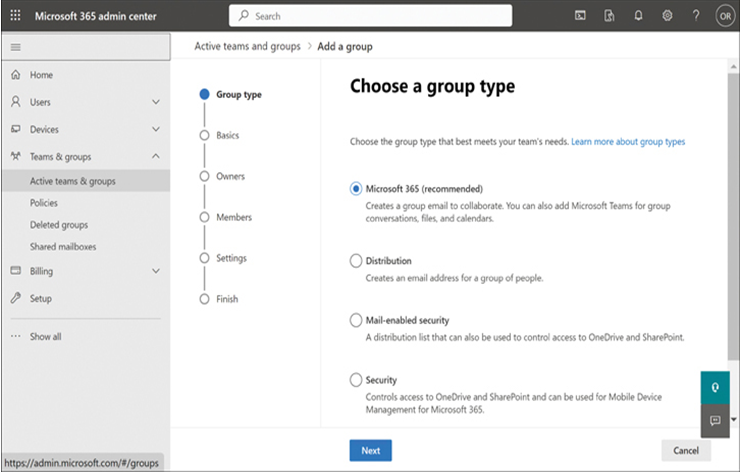
Task: Open Learn more about group types link
Action: [628, 141]
